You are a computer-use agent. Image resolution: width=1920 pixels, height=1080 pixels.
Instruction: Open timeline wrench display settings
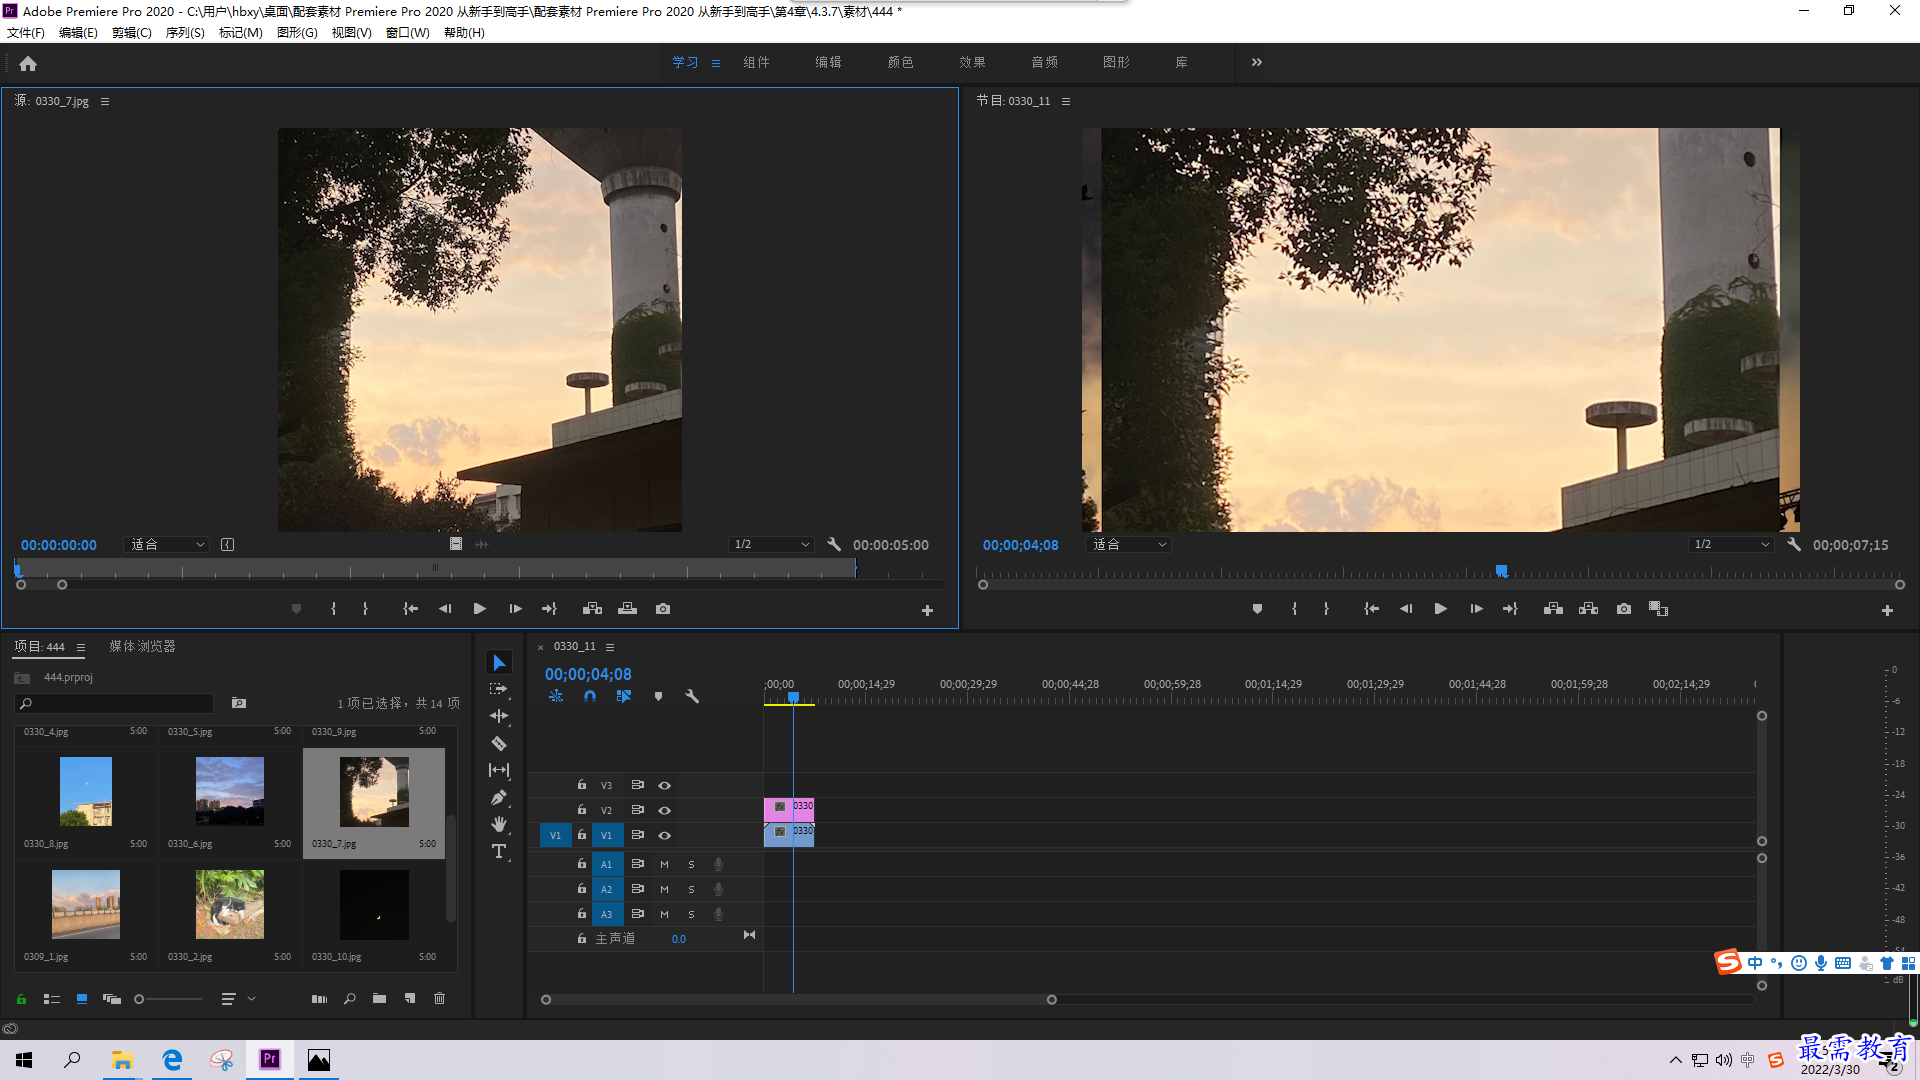click(x=691, y=696)
